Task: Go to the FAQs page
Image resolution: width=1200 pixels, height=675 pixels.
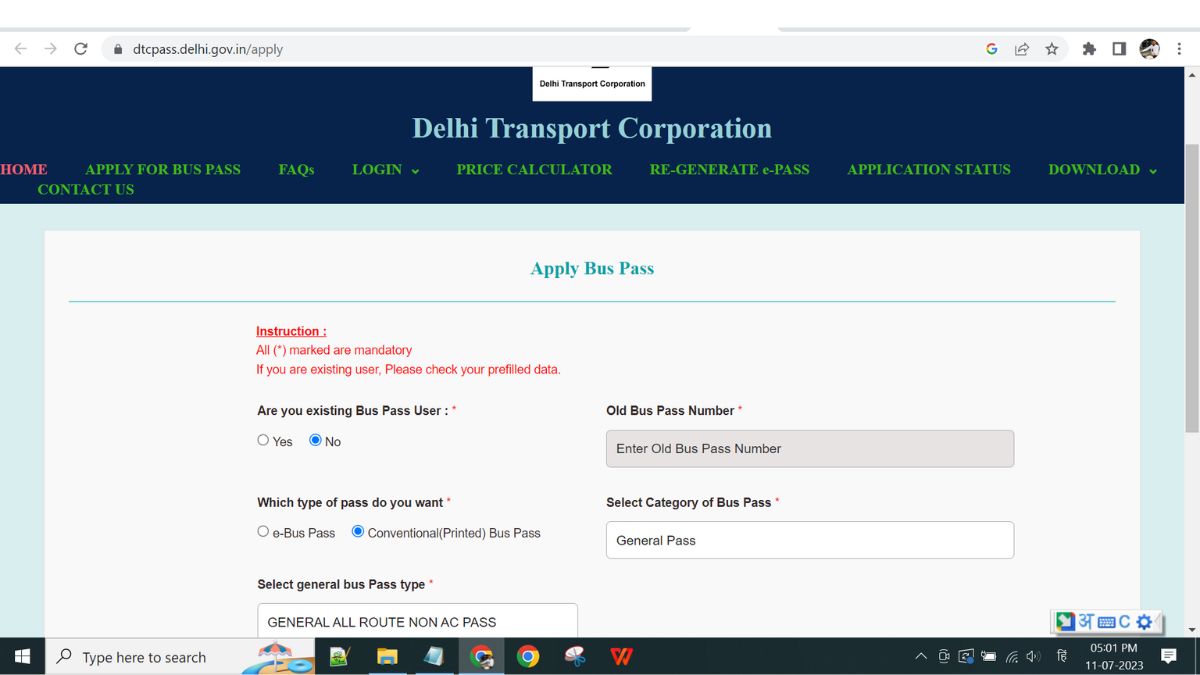Action: [x=296, y=169]
